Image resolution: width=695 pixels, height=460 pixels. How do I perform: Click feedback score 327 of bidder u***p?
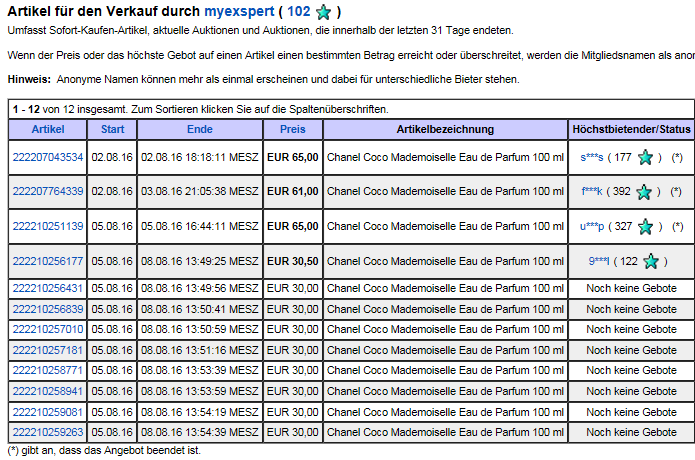coord(623,226)
